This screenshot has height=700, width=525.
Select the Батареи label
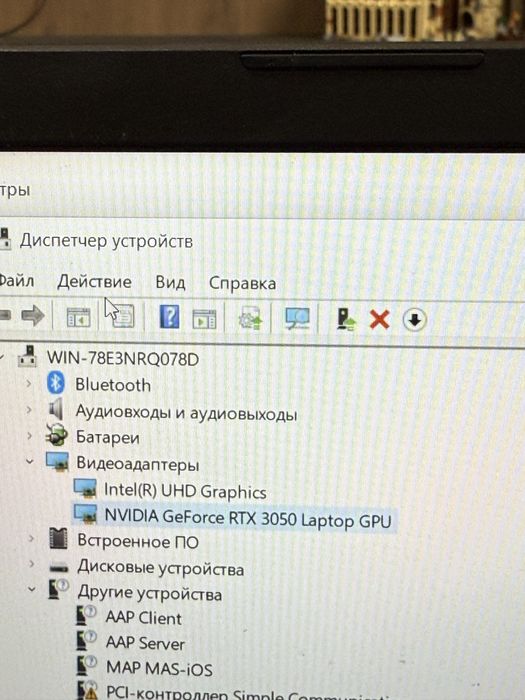[108, 437]
